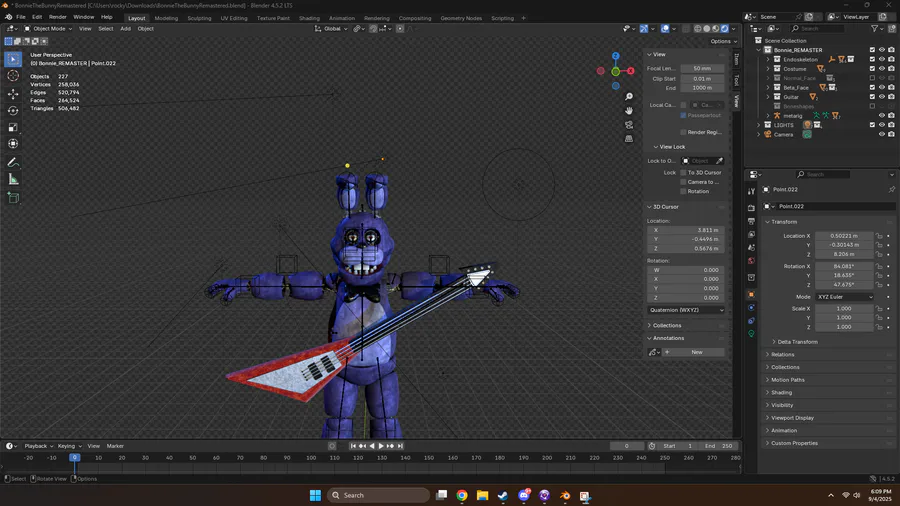Select the Scale tool
Viewport: 900px width, 506px height.
coord(13,127)
